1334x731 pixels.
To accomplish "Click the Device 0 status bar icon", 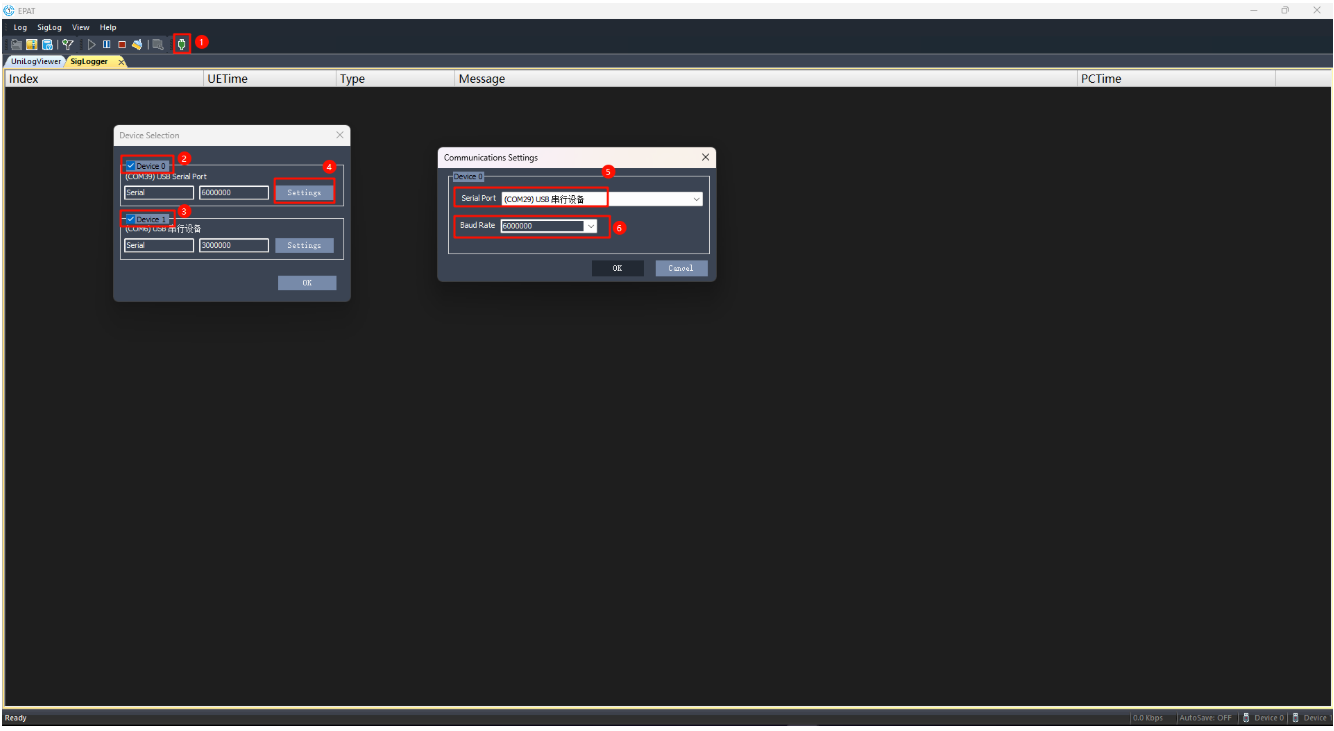I will tap(1246, 718).
